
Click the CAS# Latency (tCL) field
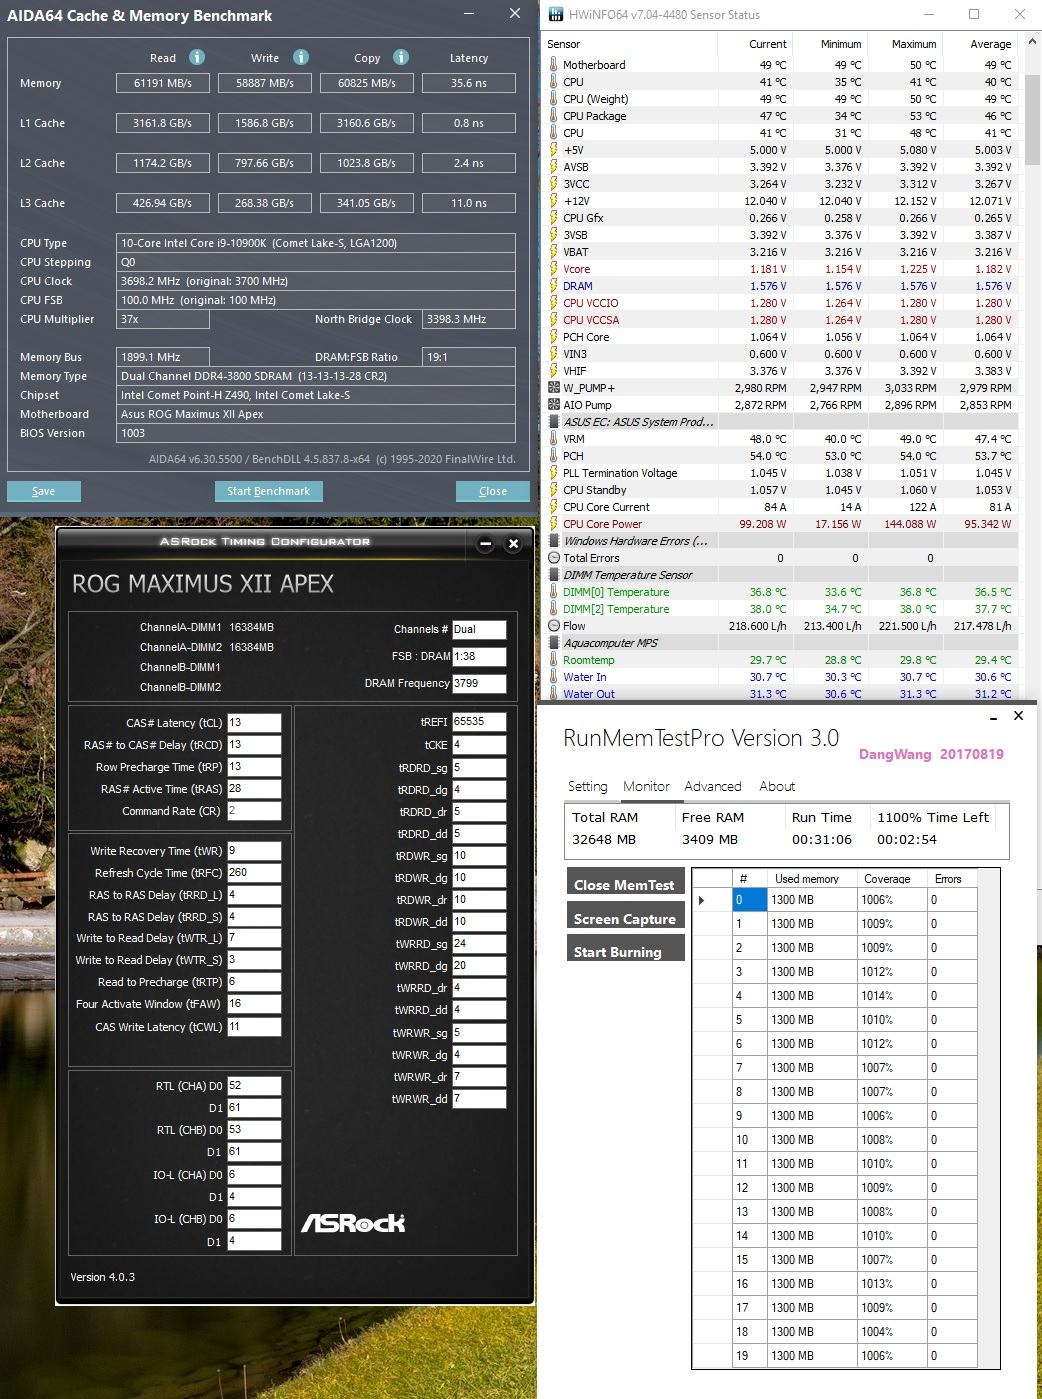point(254,723)
